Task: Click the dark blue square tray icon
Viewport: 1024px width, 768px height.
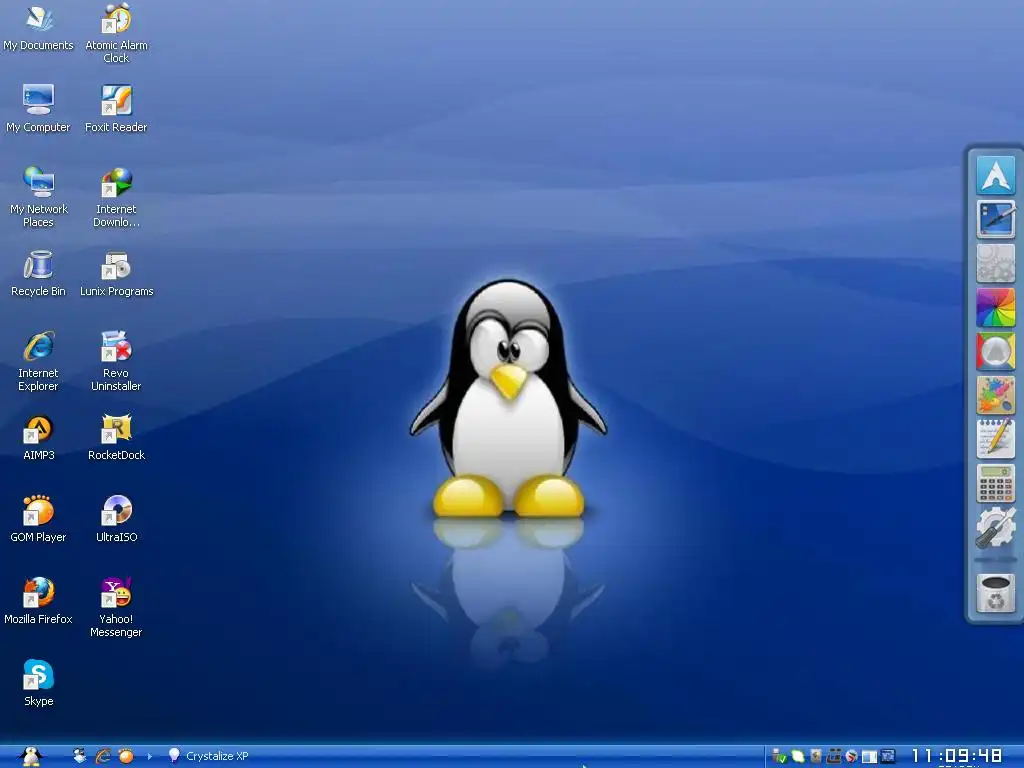Action: [x=888, y=756]
